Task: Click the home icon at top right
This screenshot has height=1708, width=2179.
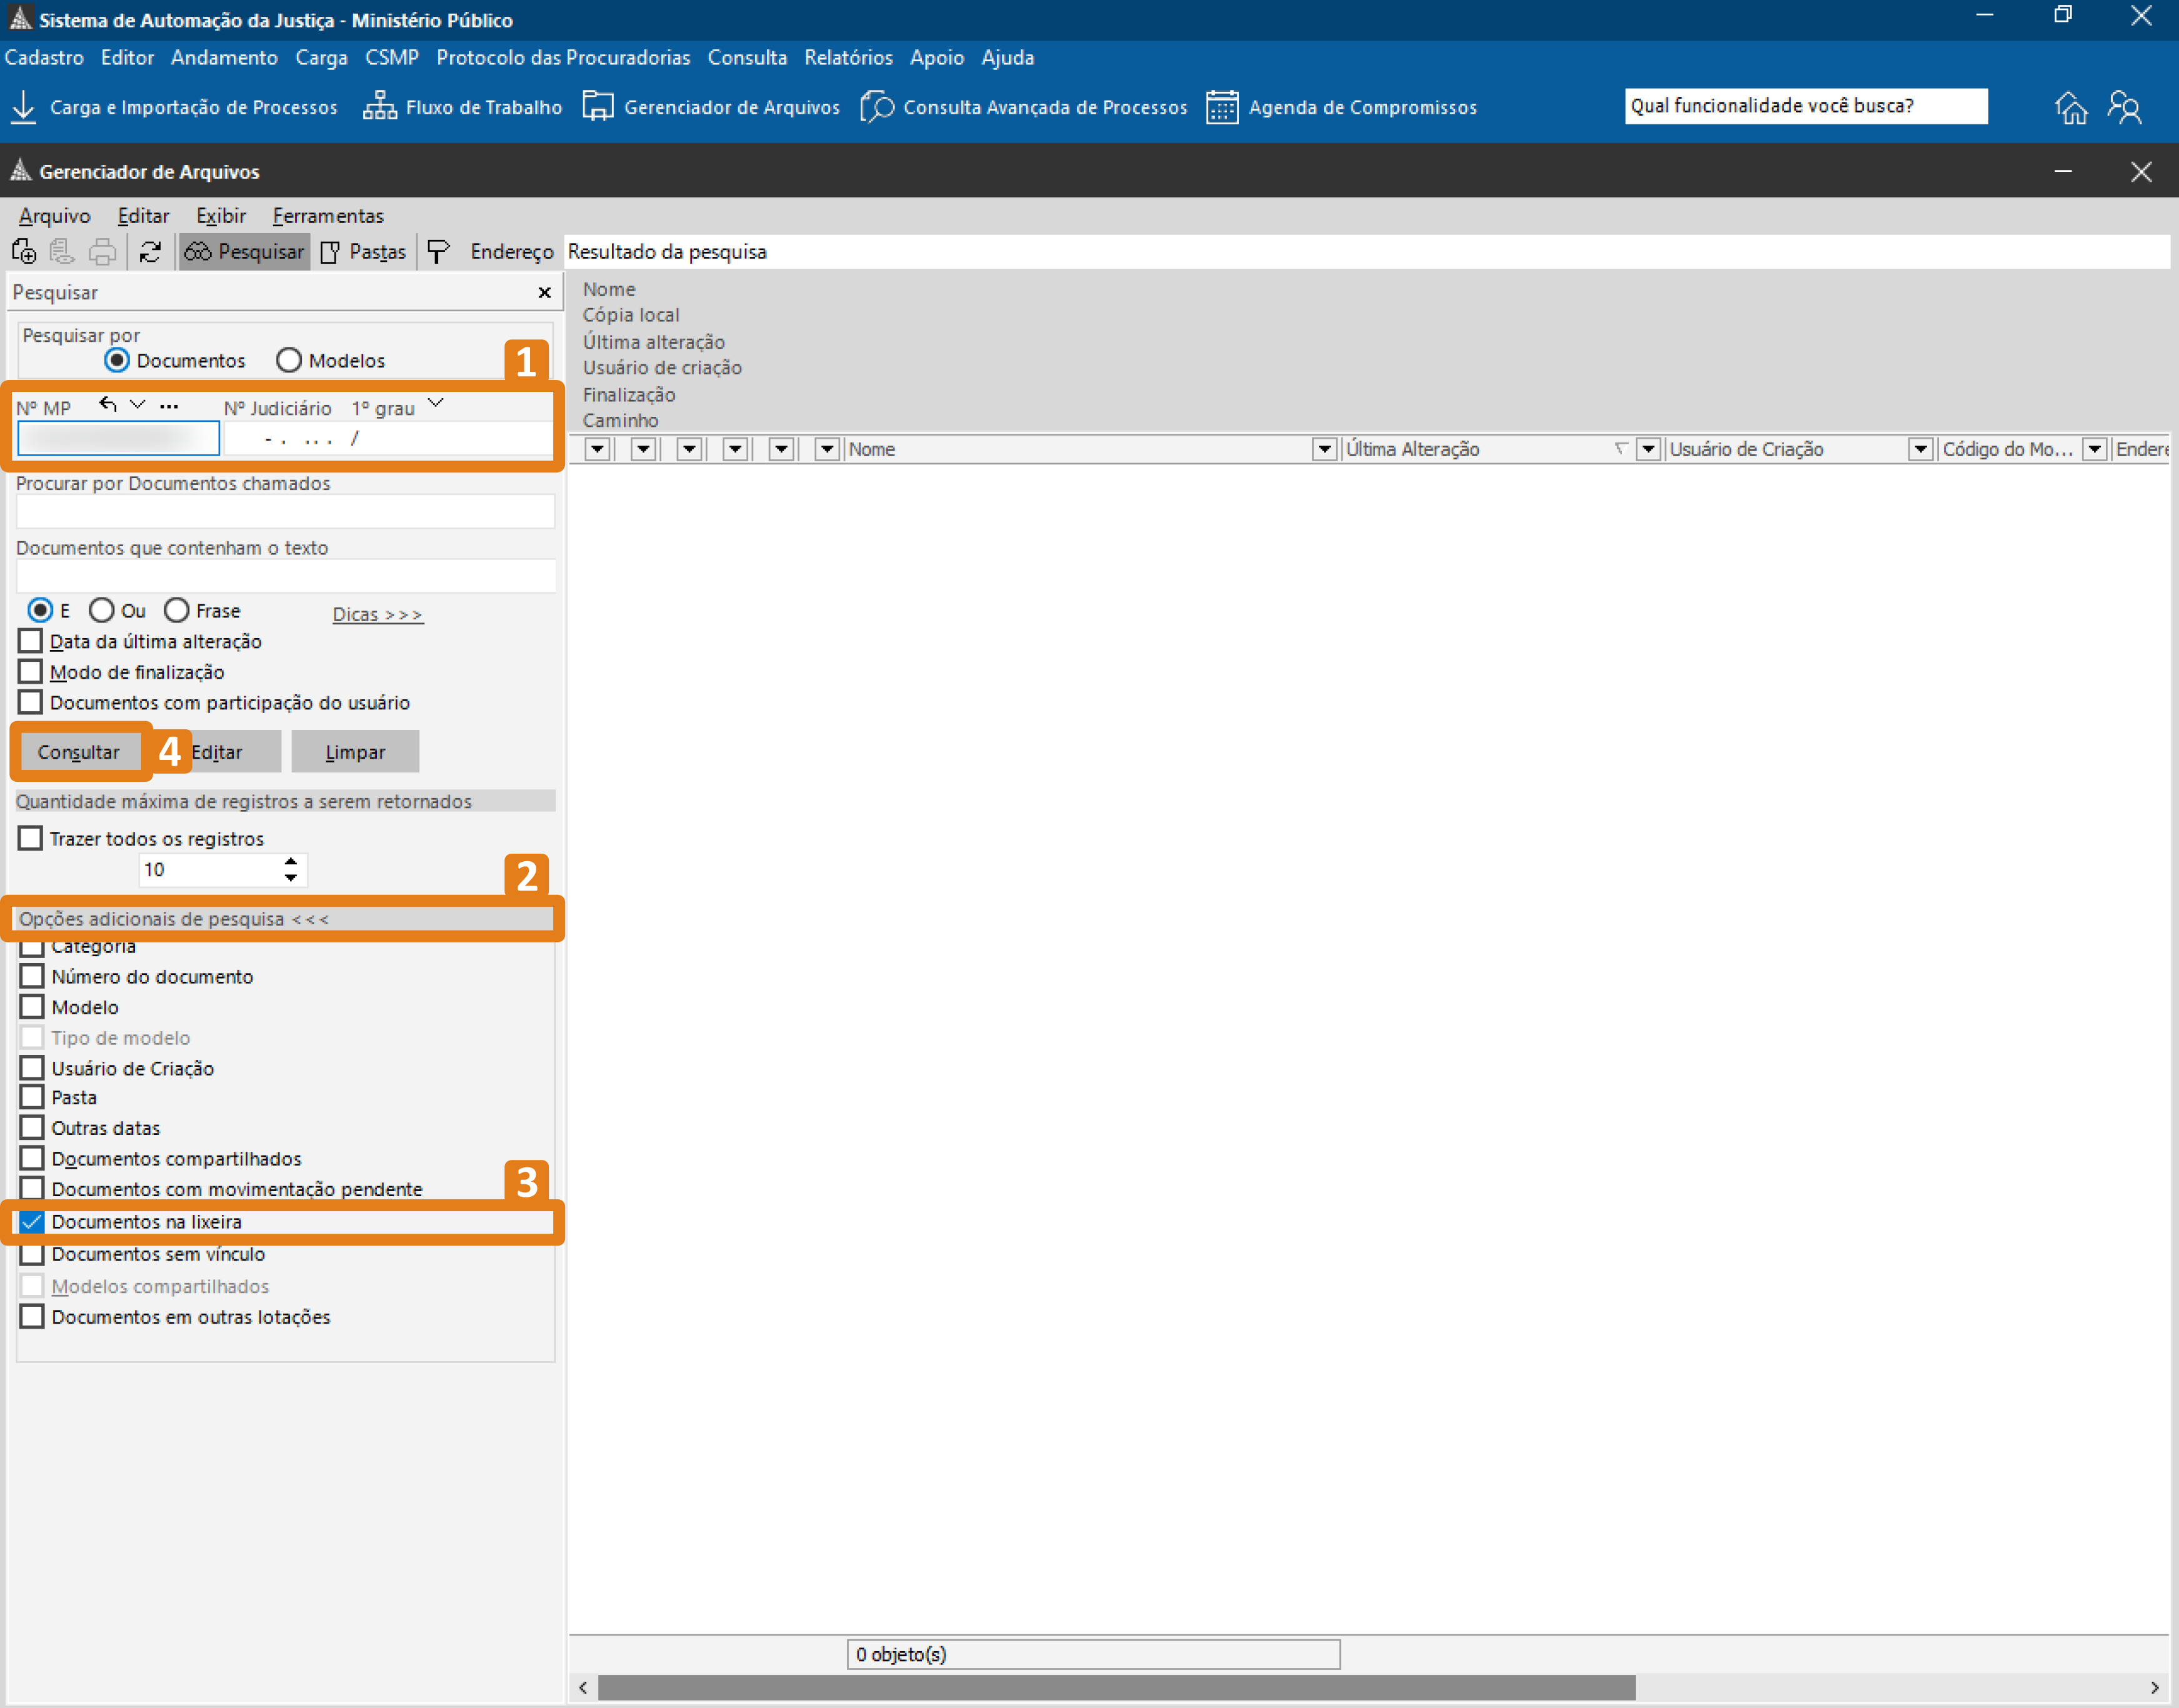Action: click(x=2070, y=107)
